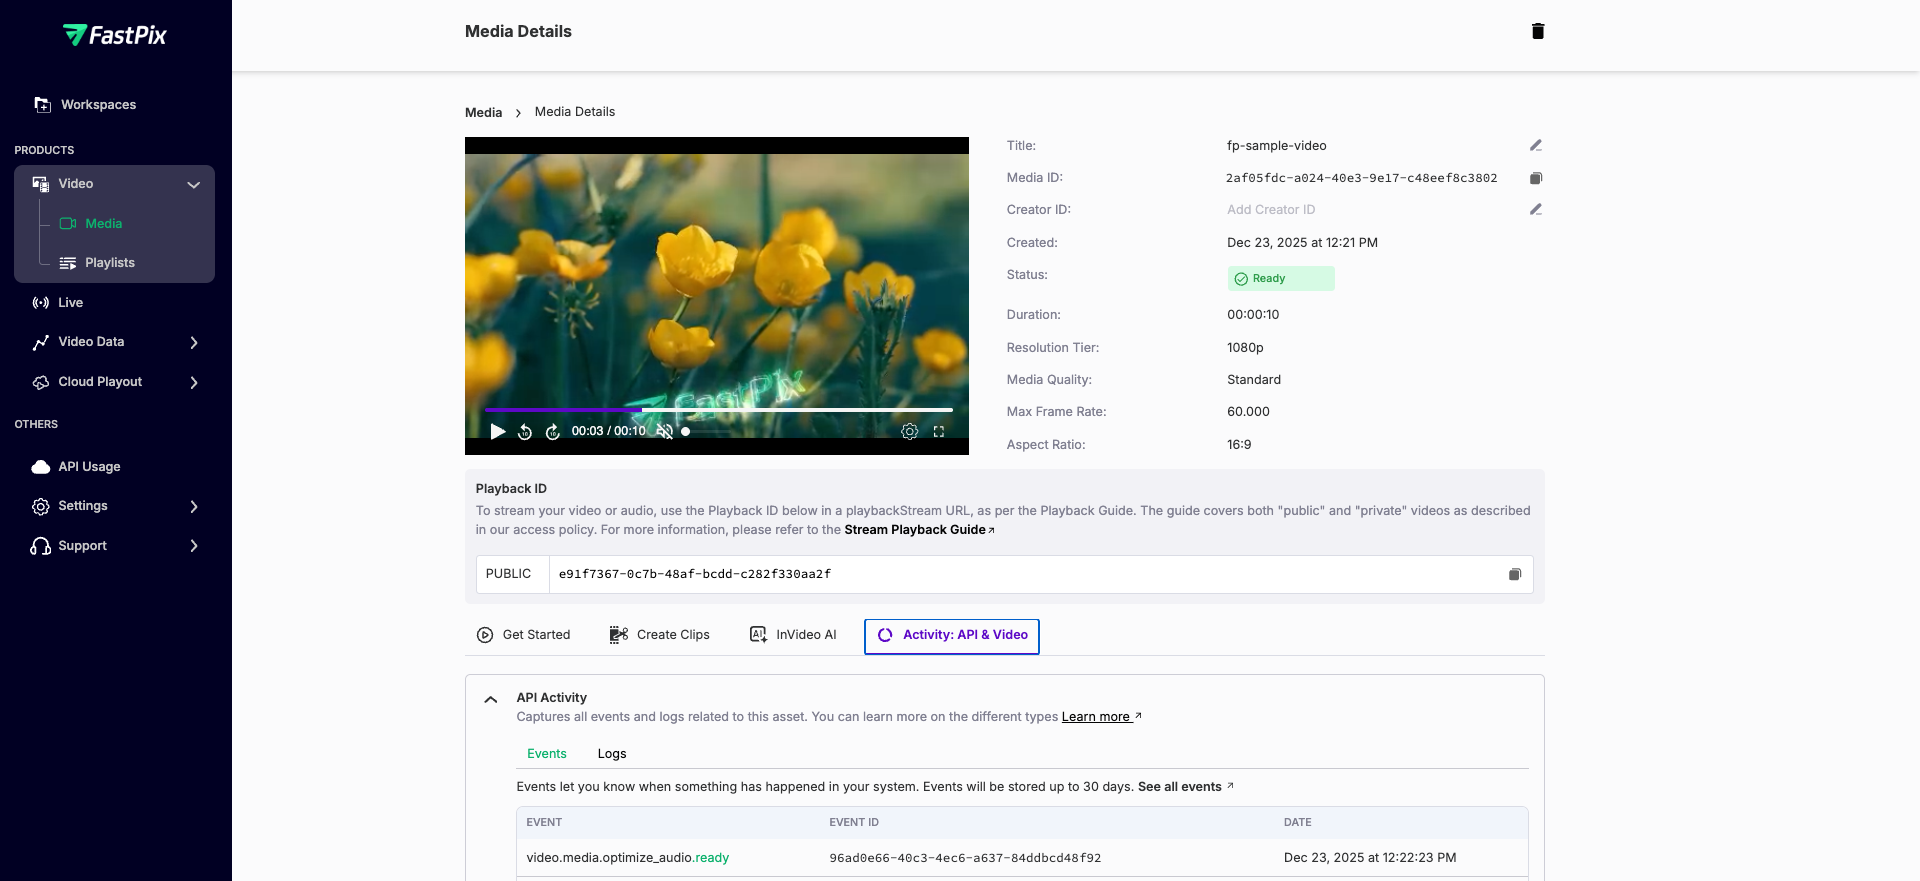Screen dimensions: 1920x881
Task: Adjust the video progress bar
Action: [719, 410]
